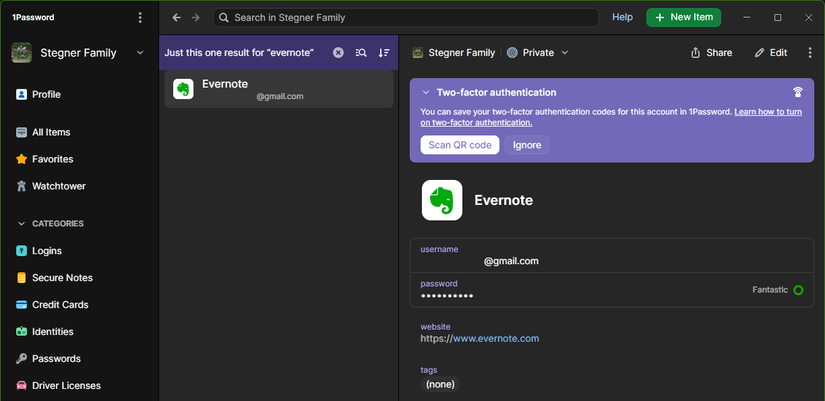Screen dimensions: 825x401
Task: Click the Stegner Family account avatar
Action: click(x=22, y=53)
